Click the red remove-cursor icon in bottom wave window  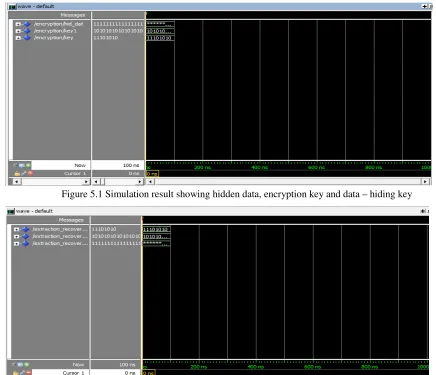pyautogui.click(x=28, y=373)
